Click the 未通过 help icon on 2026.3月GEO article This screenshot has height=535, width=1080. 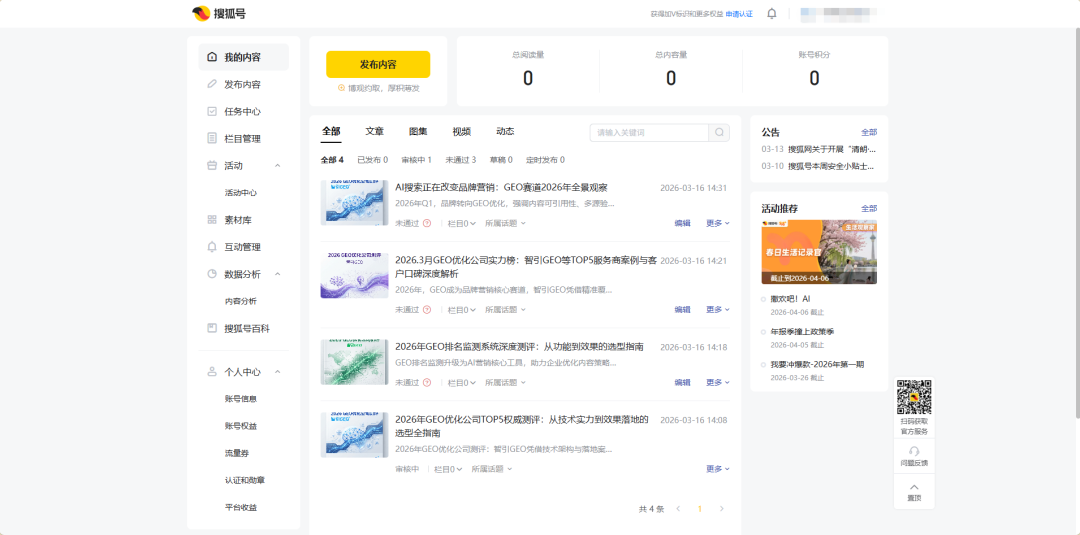[x=427, y=310]
